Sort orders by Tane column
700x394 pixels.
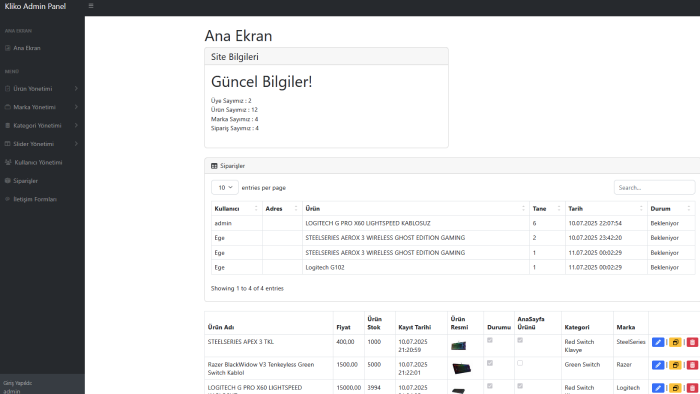pos(547,208)
